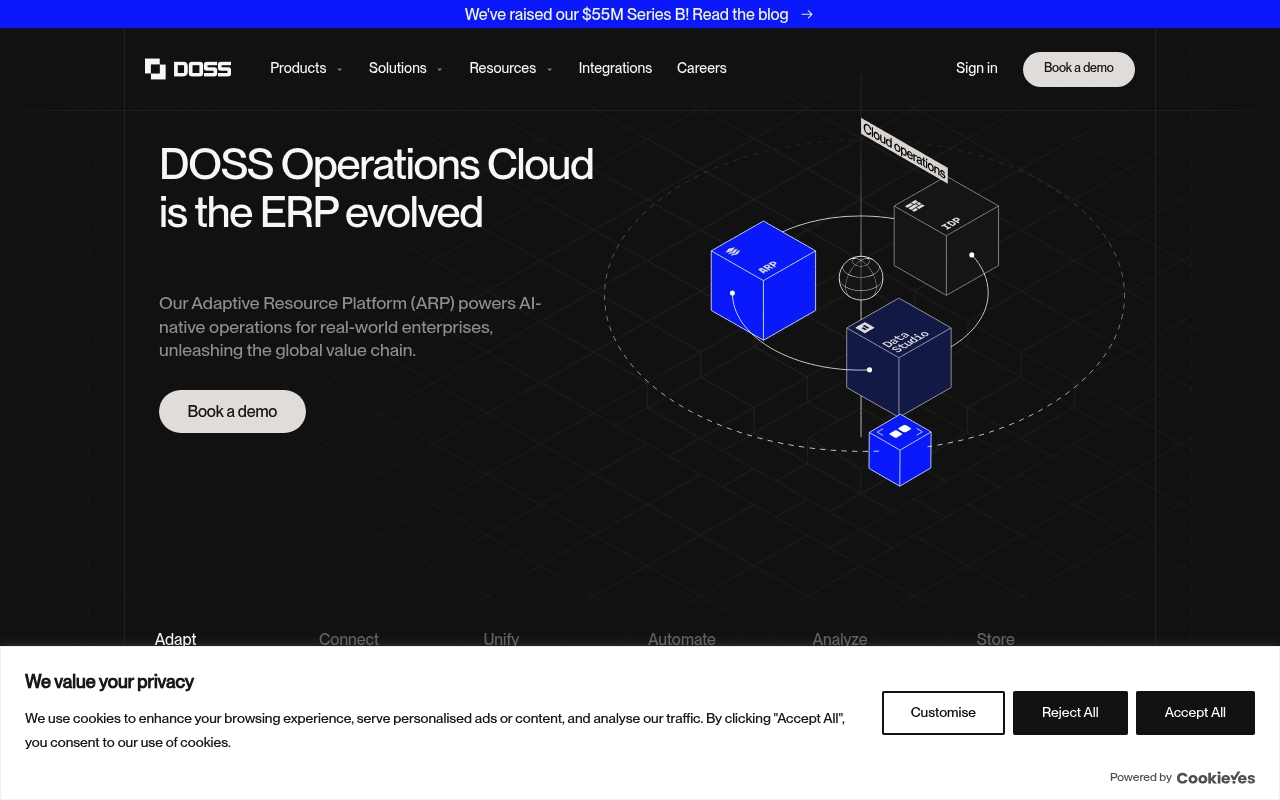This screenshot has height=800, width=1280.
Task: Click Sign in link
Action: (x=977, y=68)
